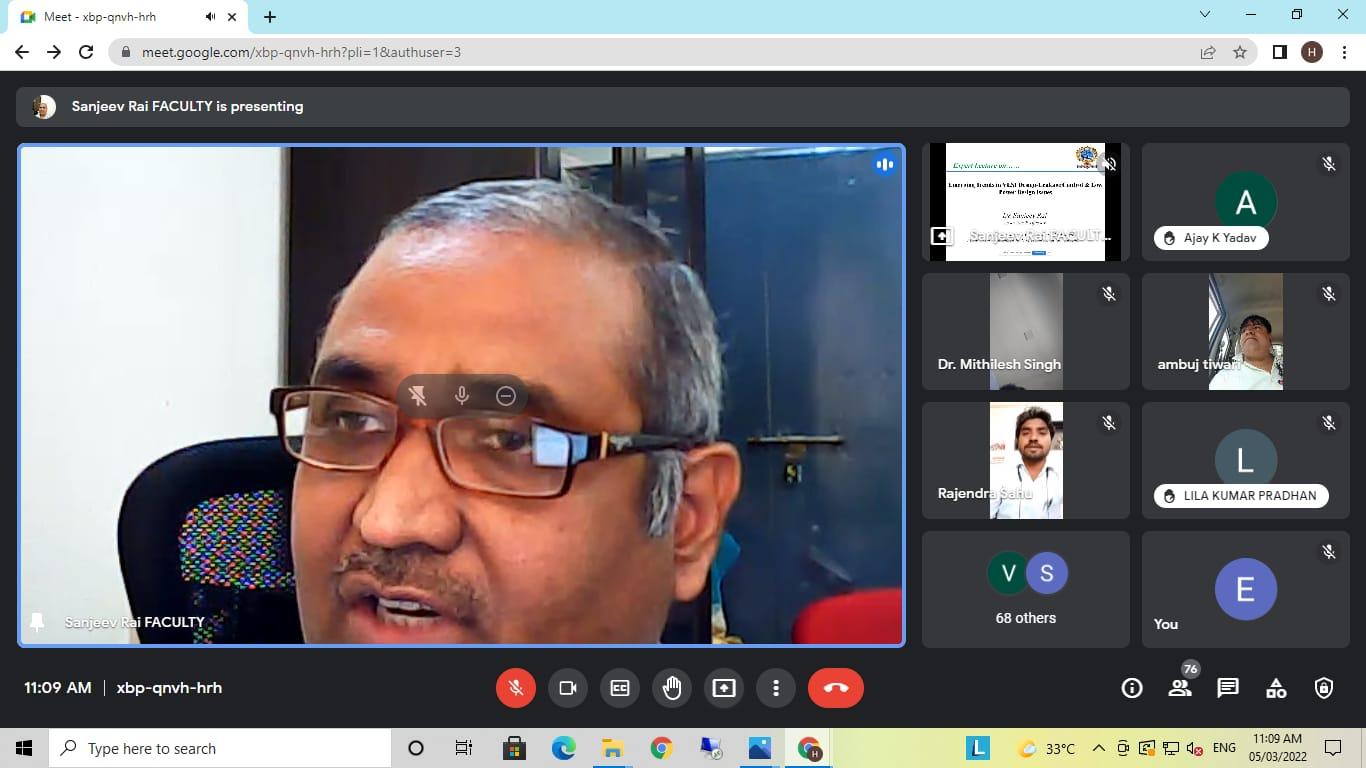Viewport: 1366px width, 768px height.
Task: Select the shared presentation slide thumbnail
Action: [1025, 202]
